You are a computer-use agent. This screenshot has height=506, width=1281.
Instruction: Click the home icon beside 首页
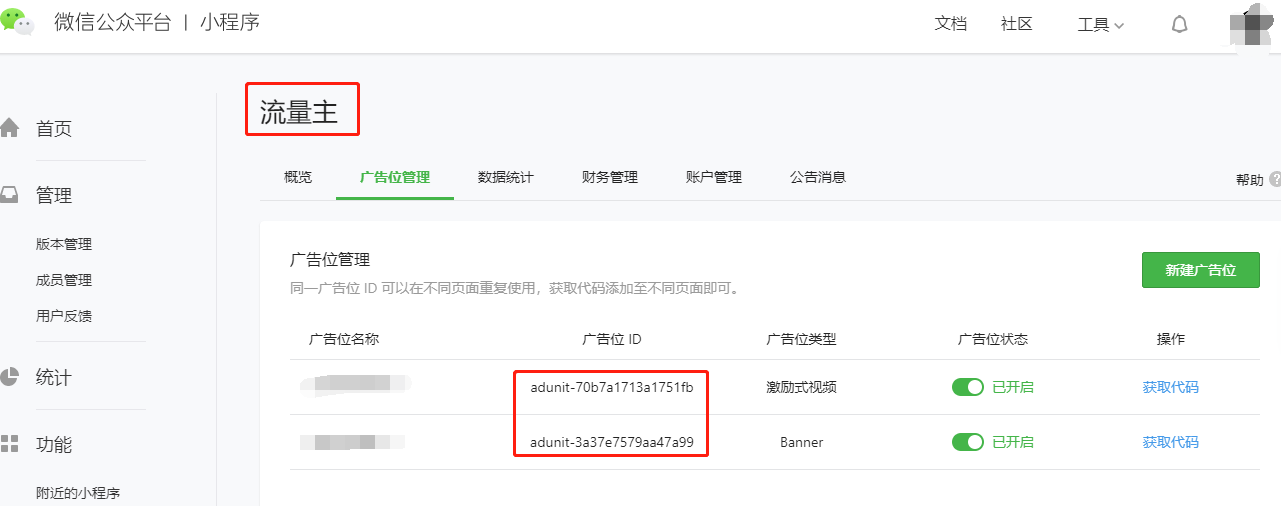click(10, 128)
